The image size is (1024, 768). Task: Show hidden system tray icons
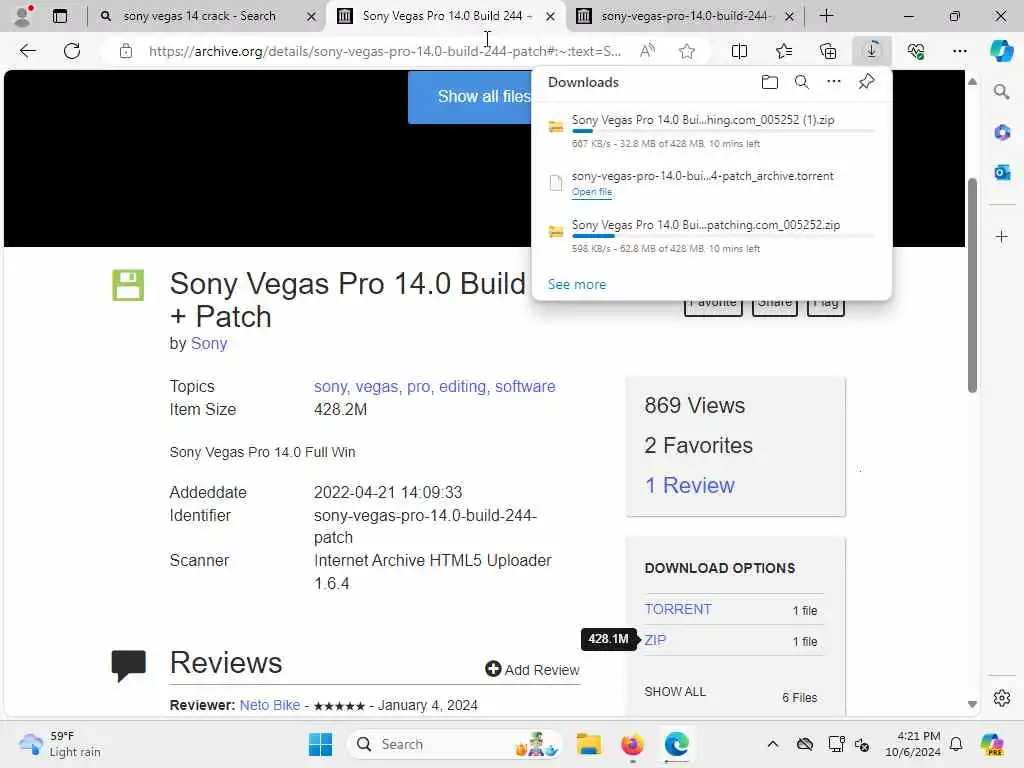click(x=773, y=744)
